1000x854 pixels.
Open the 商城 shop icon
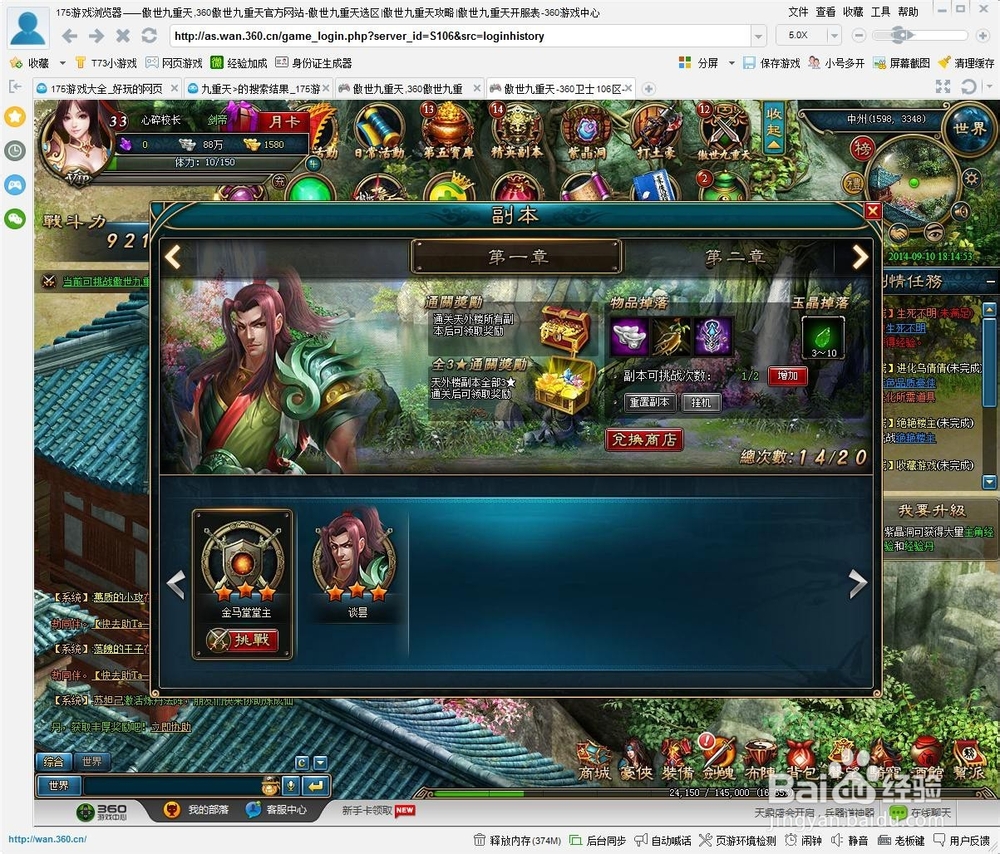594,762
